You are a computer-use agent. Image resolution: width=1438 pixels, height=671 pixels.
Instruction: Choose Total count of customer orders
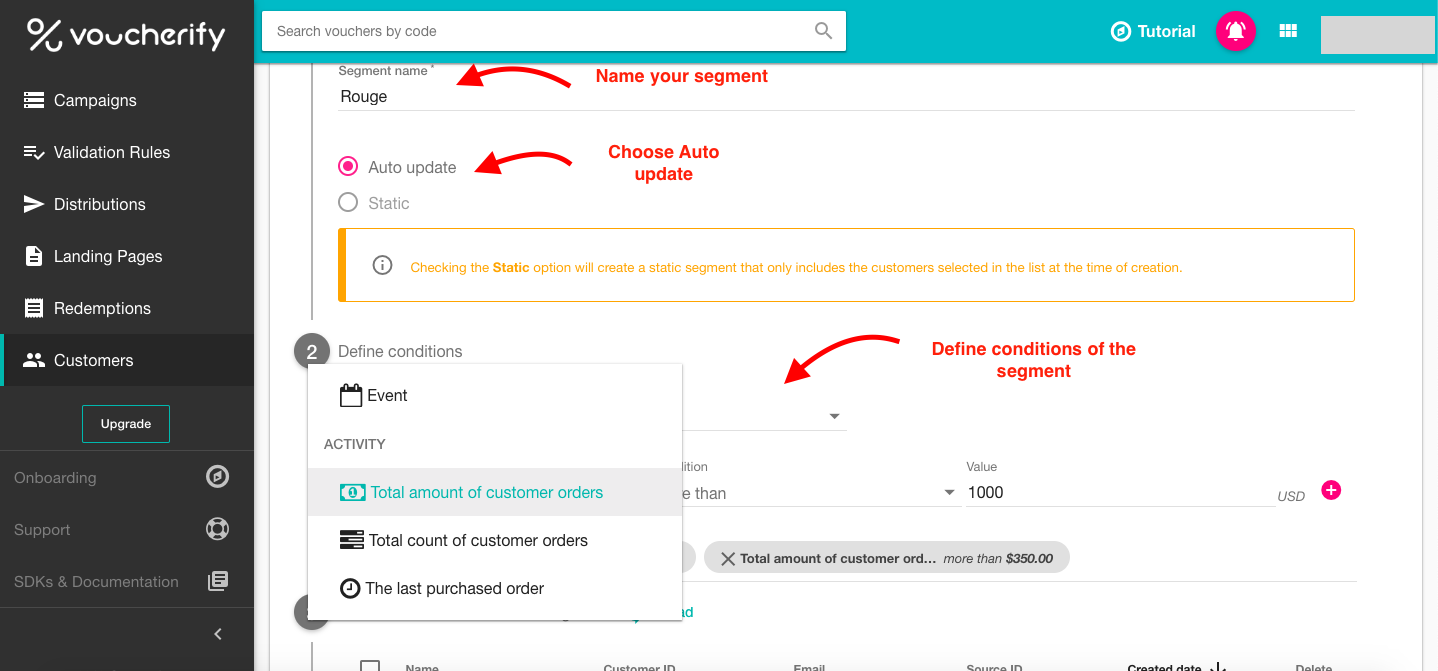click(477, 540)
